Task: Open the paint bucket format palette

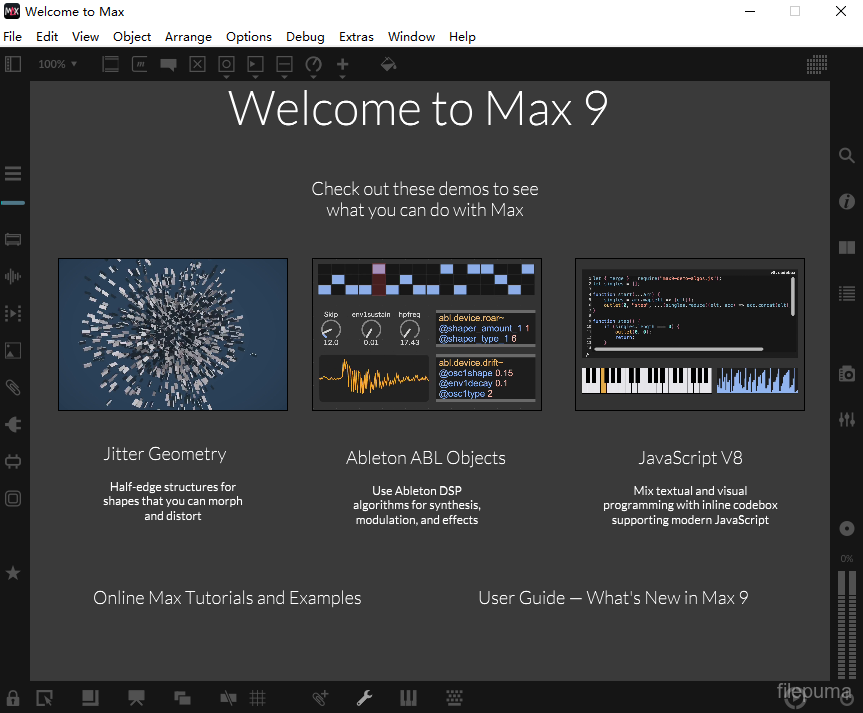Action: click(389, 64)
